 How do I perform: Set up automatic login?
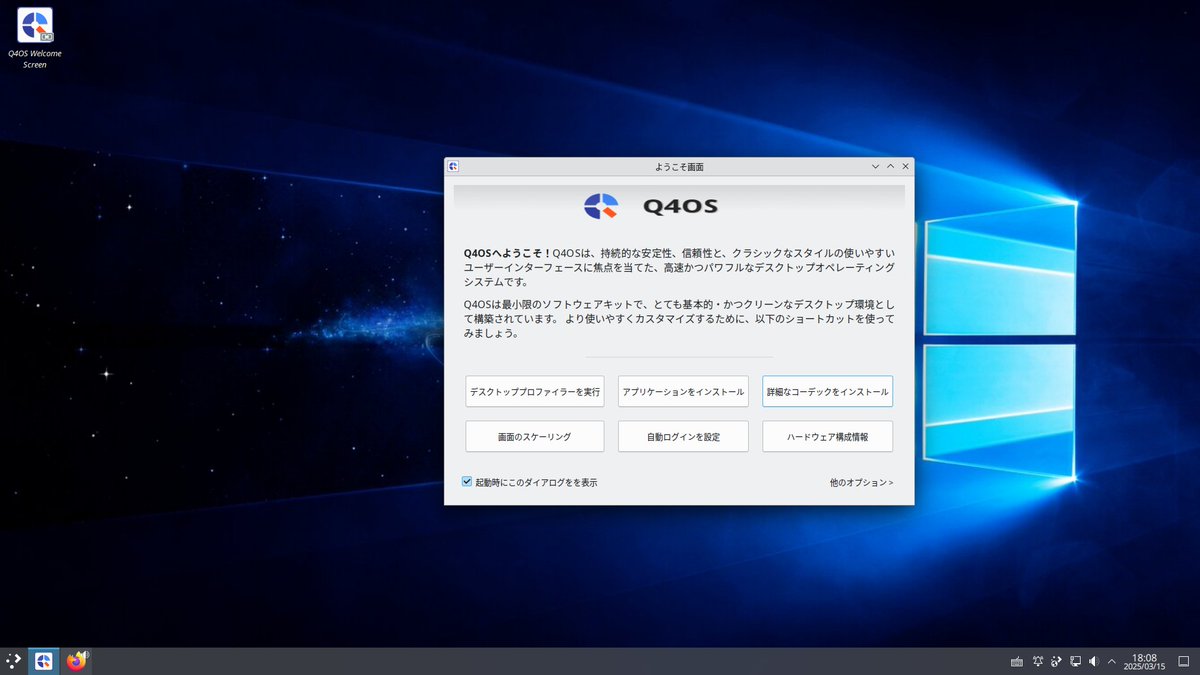pyautogui.click(x=683, y=436)
